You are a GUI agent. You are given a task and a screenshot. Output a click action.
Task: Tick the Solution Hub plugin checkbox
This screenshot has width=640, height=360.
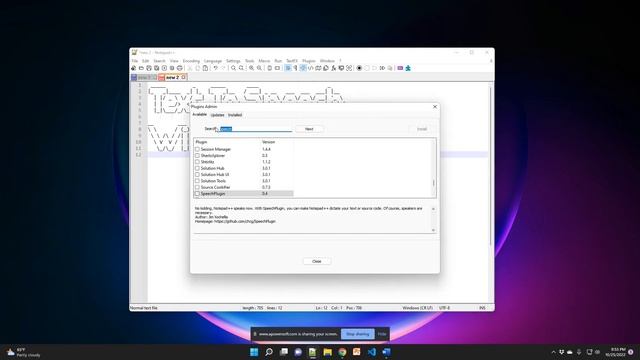click(x=197, y=168)
